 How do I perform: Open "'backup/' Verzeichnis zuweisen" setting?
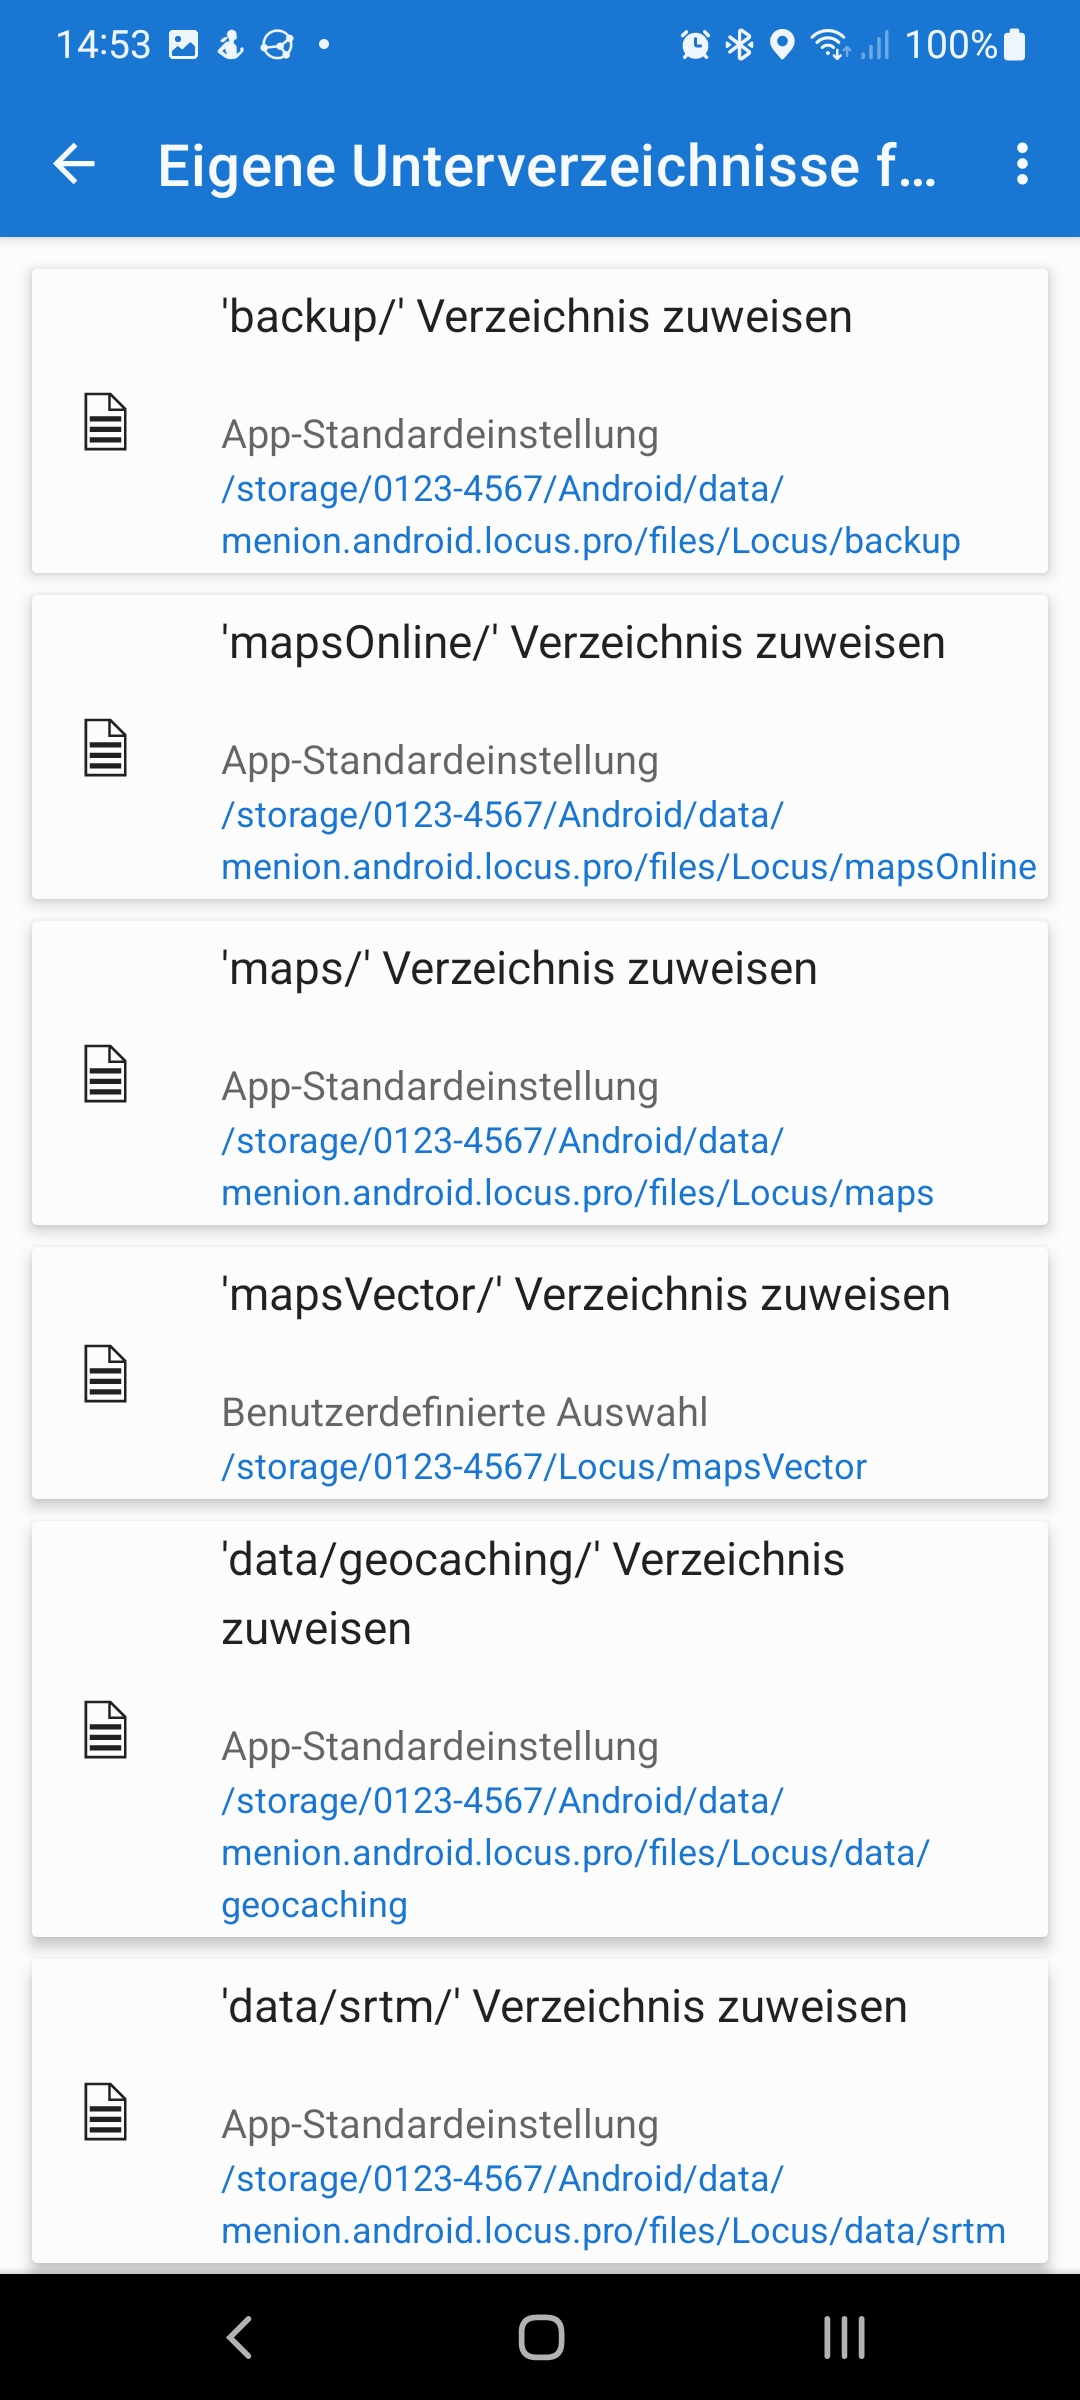536,317
